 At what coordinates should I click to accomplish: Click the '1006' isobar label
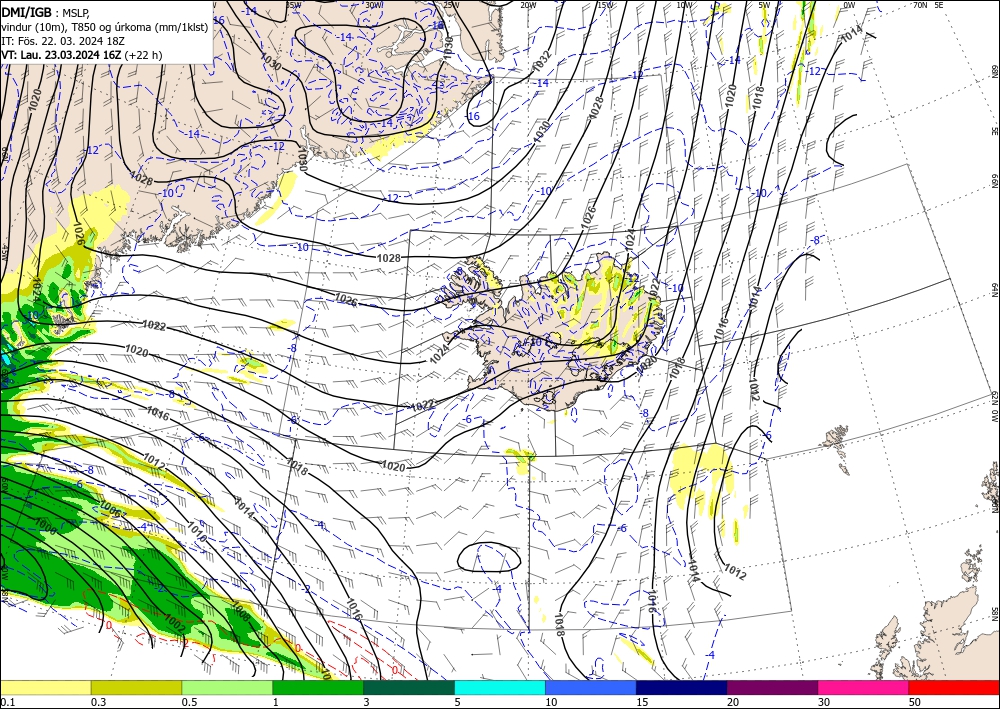coord(111,508)
